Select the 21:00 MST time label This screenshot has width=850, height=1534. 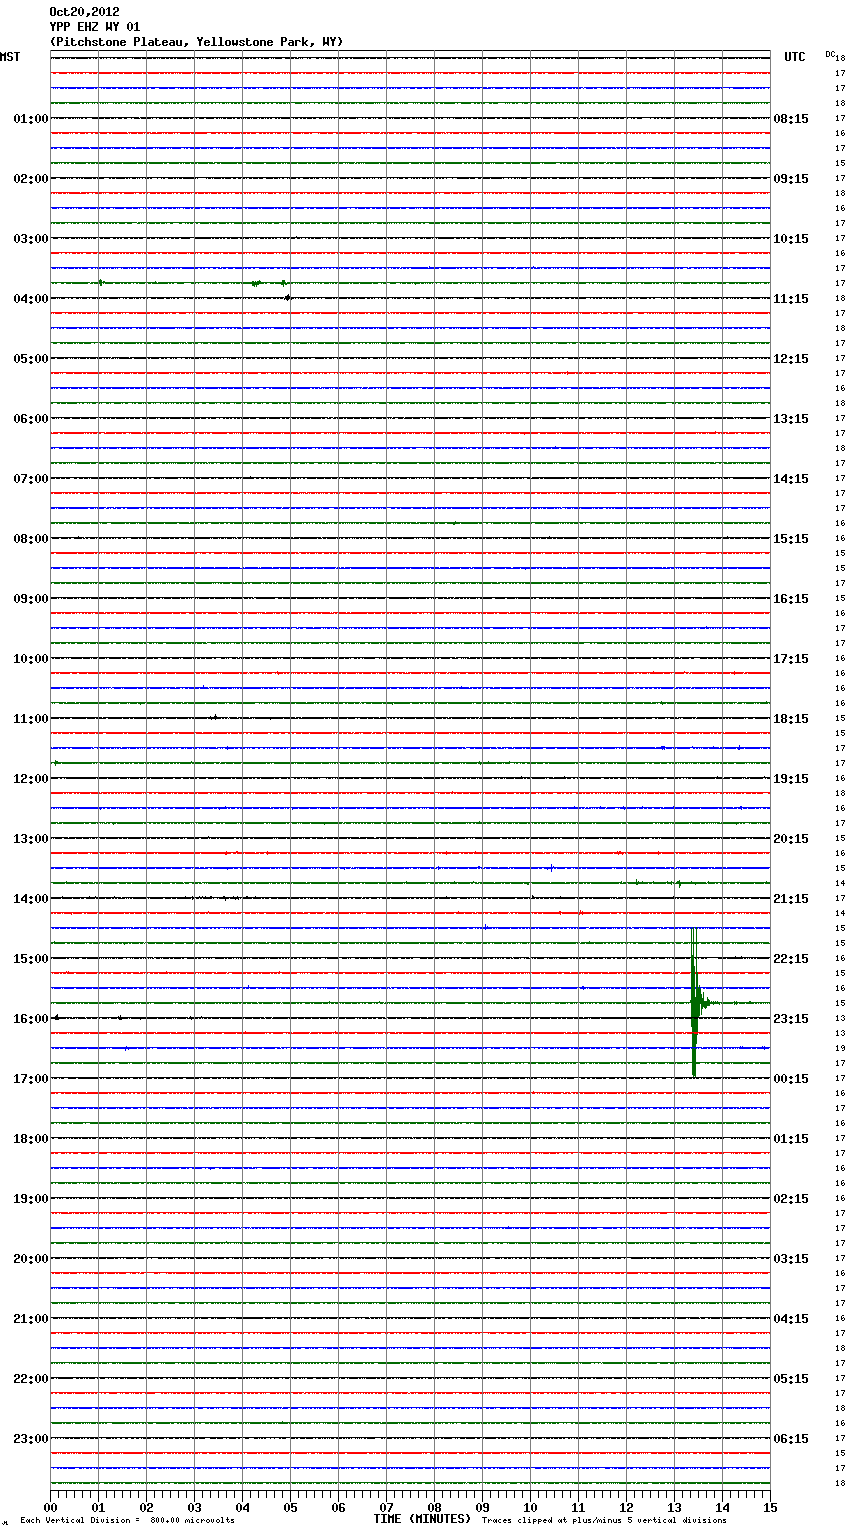(31, 1319)
